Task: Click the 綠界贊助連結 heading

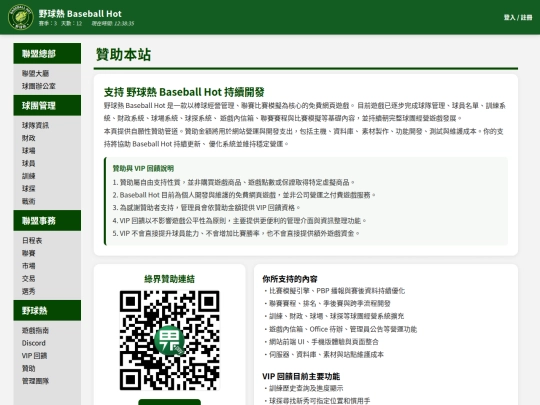Action: tap(169, 279)
